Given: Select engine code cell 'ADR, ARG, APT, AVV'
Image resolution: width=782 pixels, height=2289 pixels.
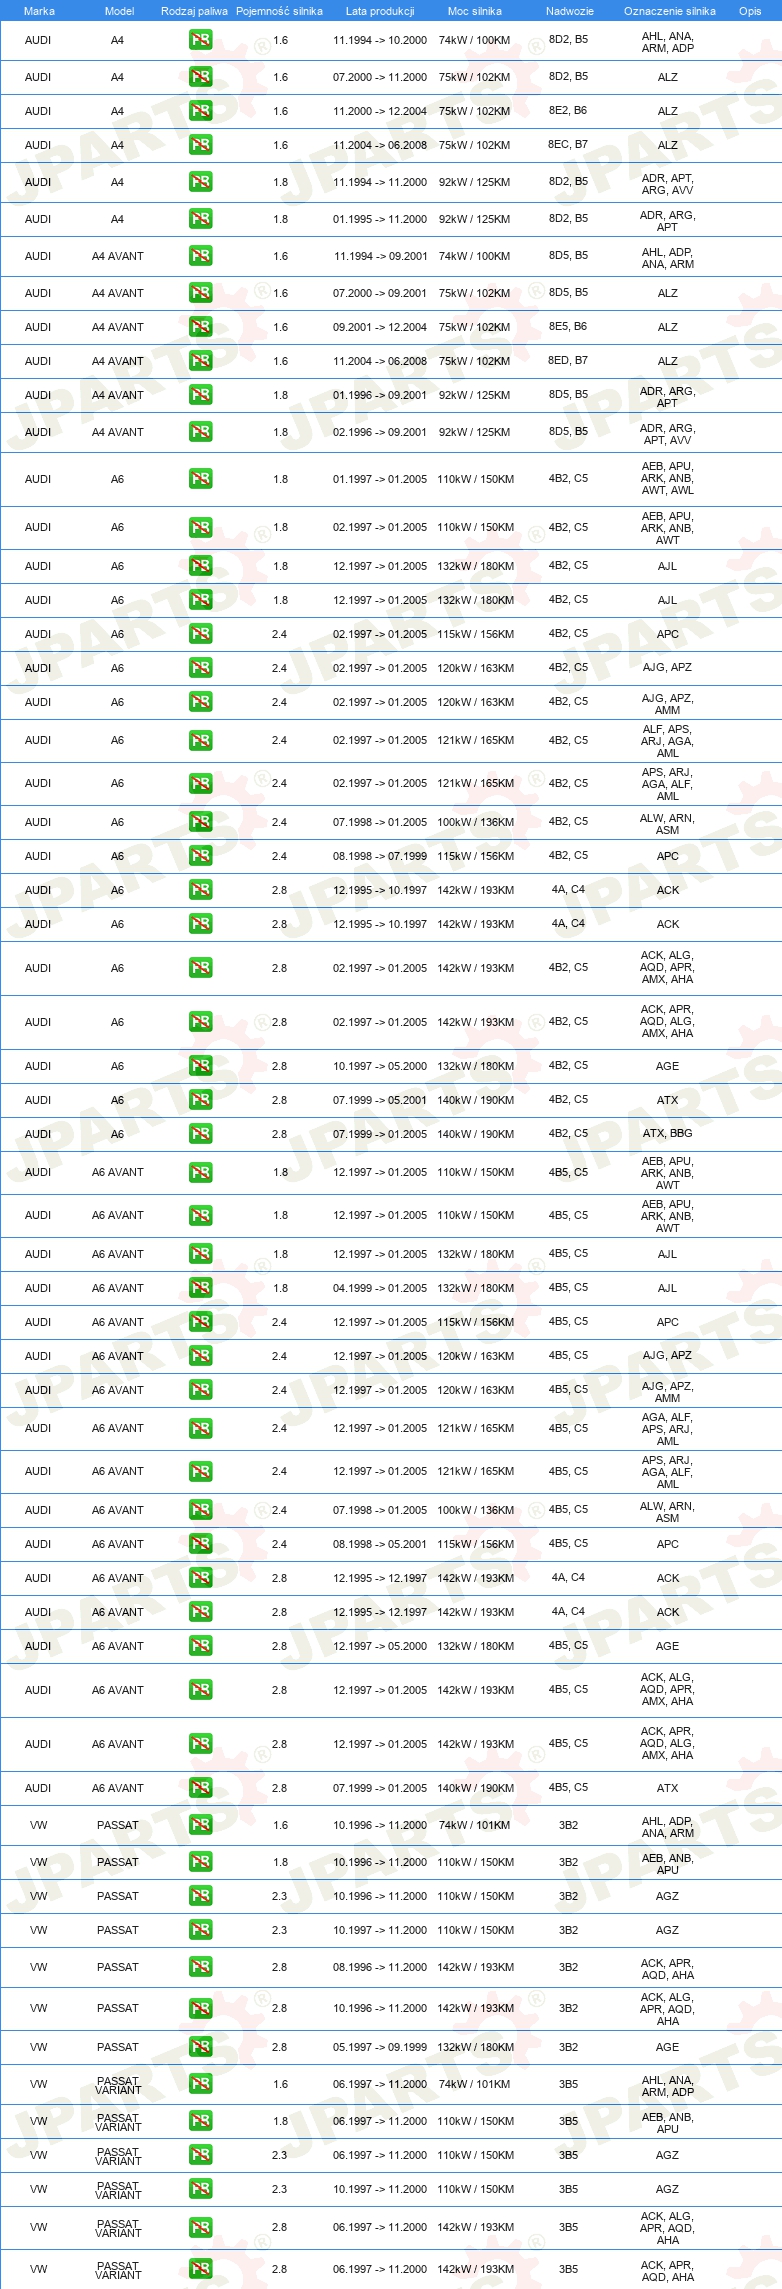Looking at the screenshot, I should pos(668,434).
